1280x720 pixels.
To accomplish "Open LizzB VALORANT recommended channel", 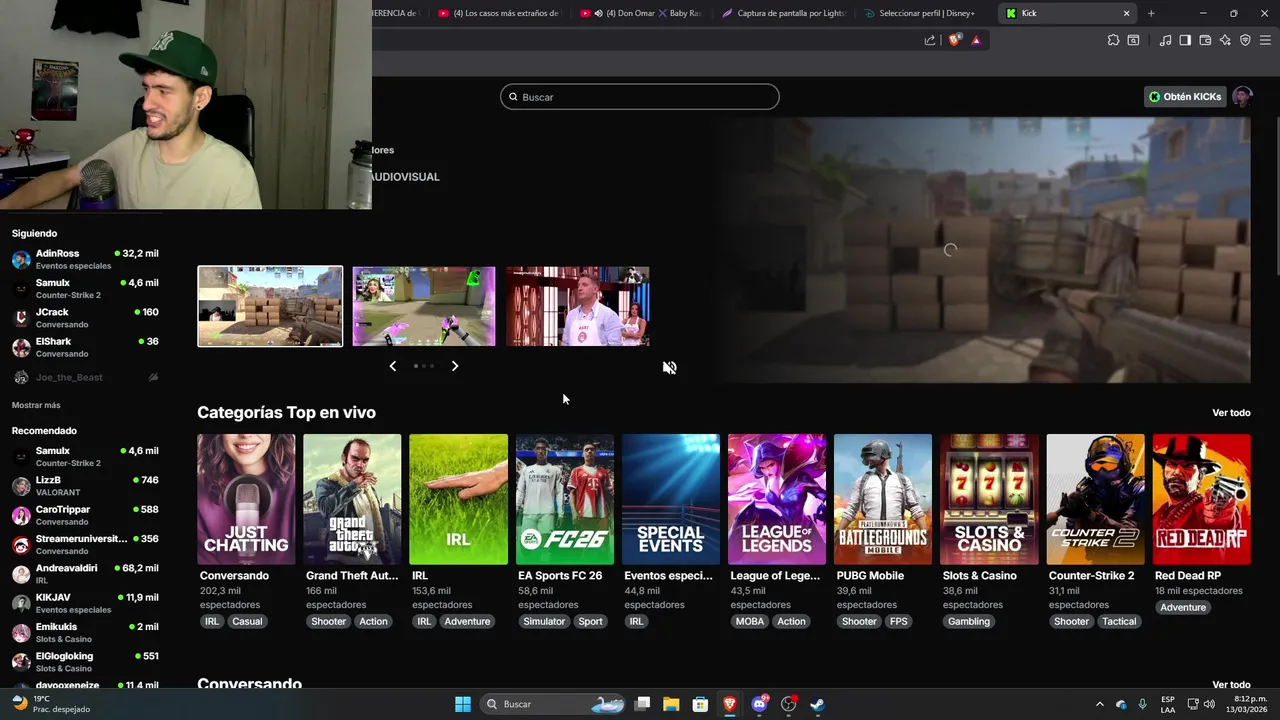I will click(x=85, y=486).
